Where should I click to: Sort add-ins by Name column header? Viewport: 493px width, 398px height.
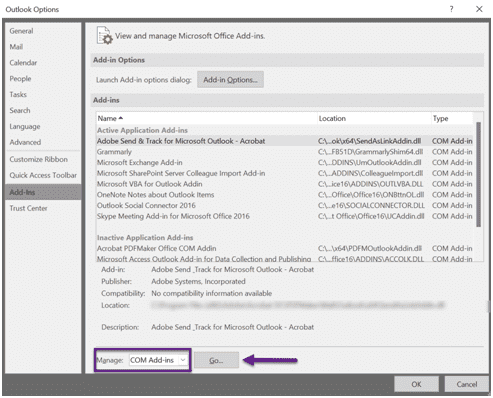coord(206,118)
